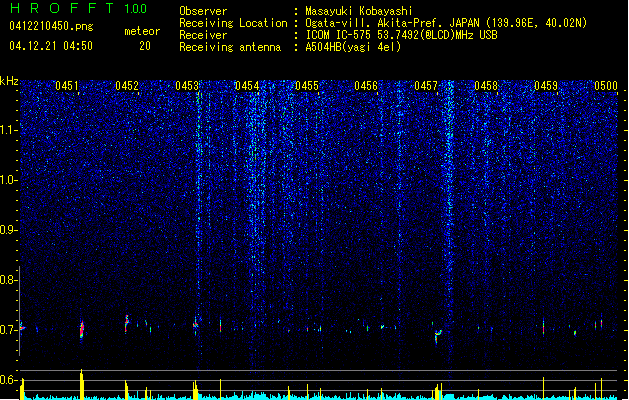The image size is (629, 400).
Task: Select observer name Masayuki Kobayashi
Action: (x=359, y=11)
